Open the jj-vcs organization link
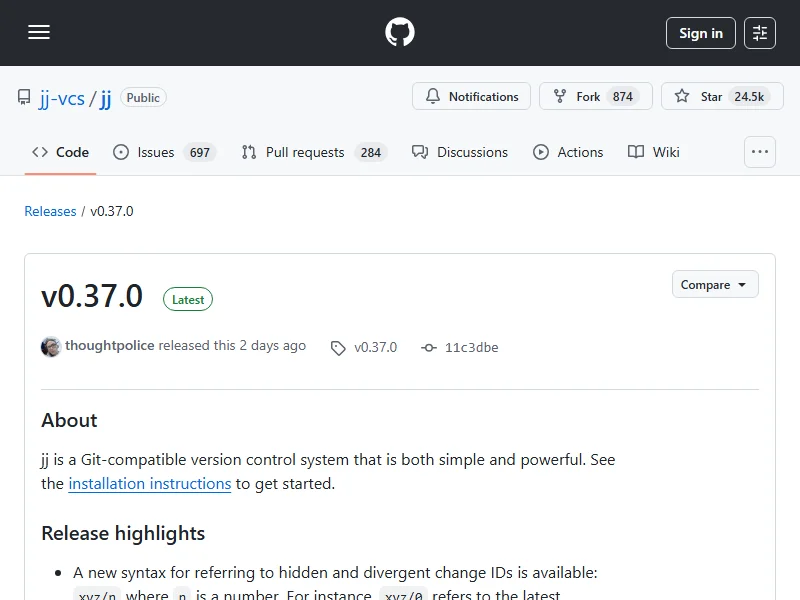Image resolution: width=800 pixels, height=600 pixels. [61, 98]
